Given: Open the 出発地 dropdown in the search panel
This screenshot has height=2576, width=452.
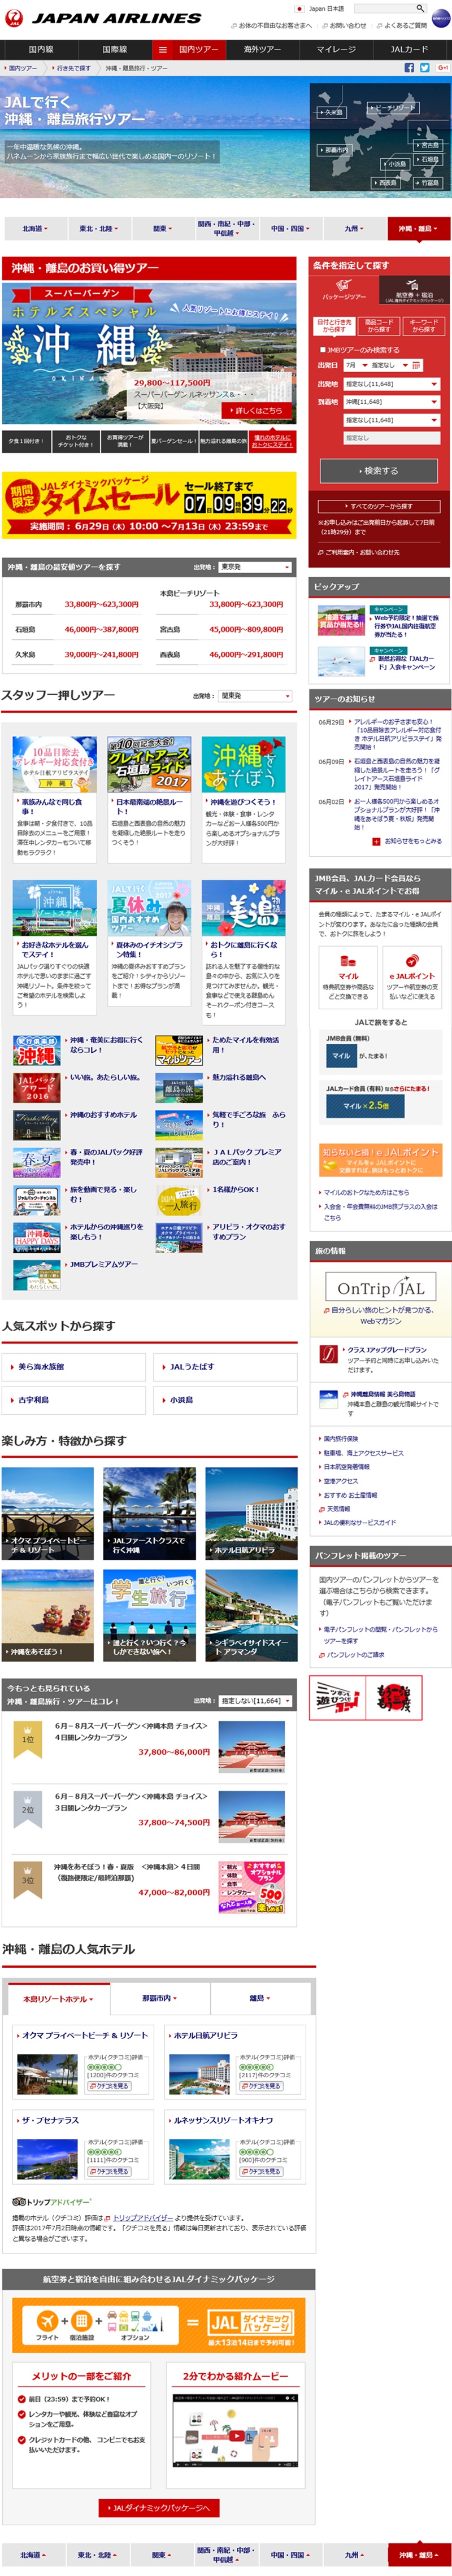Looking at the screenshot, I should coord(391,384).
